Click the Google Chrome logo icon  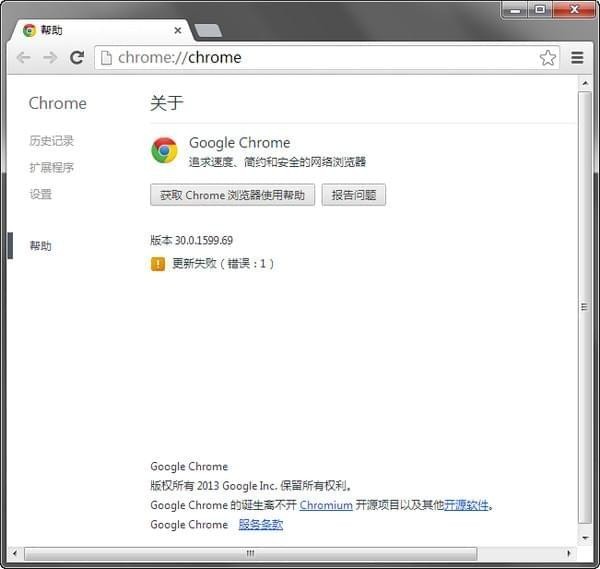164,151
